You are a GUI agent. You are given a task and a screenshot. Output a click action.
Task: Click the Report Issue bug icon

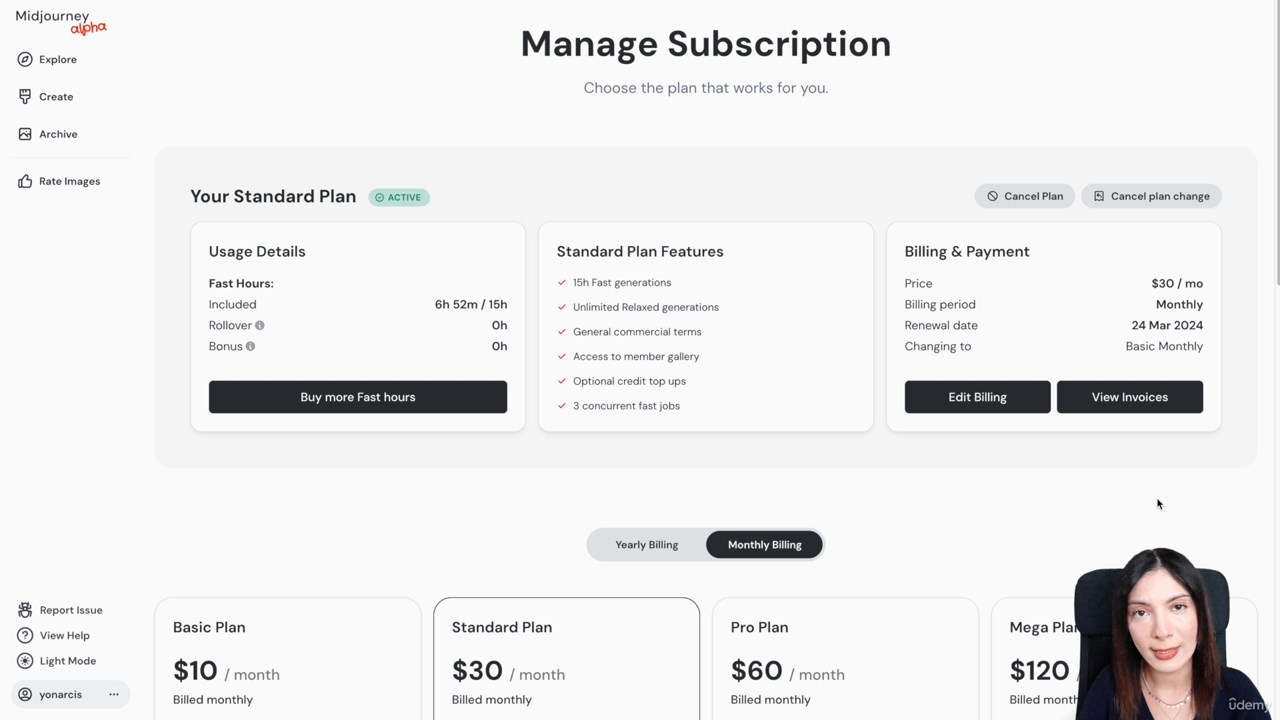click(25, 610)
